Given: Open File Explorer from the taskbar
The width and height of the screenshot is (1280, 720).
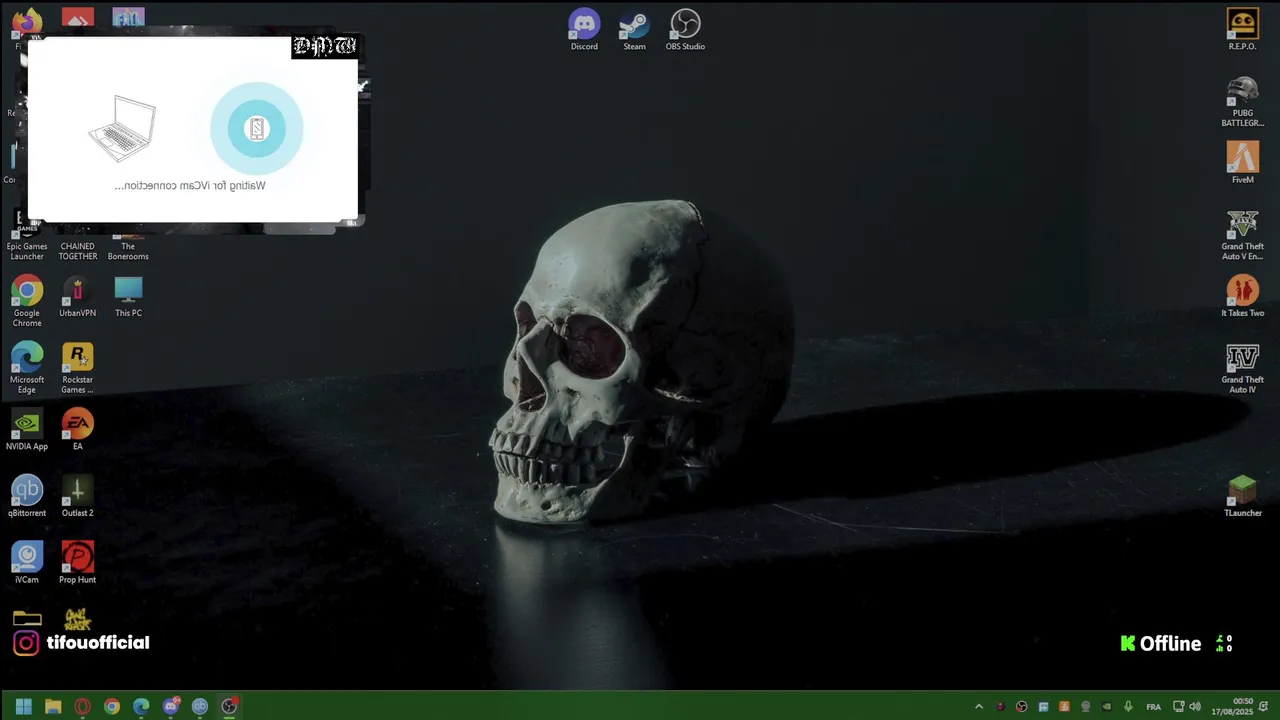Looking at the screenshot, I should pos(53,706).
